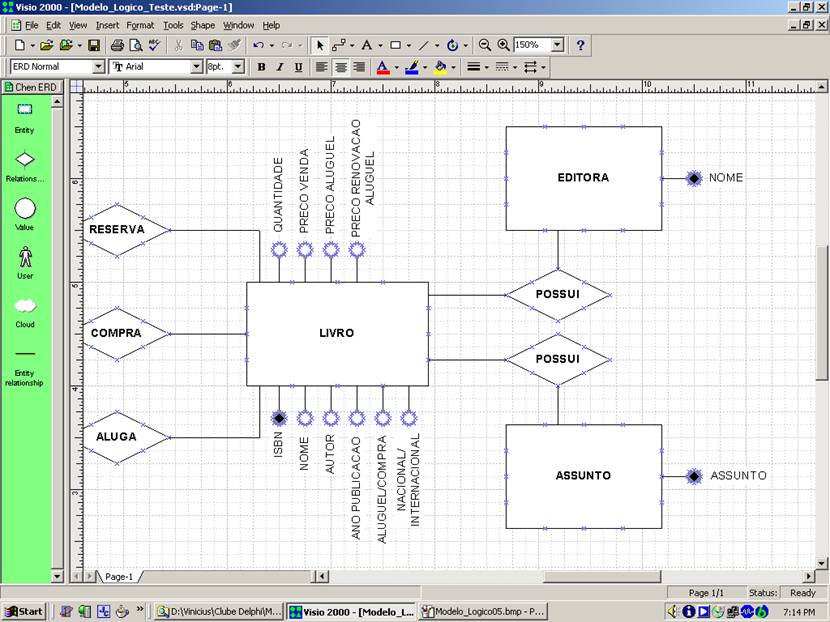
Task: Switch to the Page-1 tab
Action: tap(118, 577)
